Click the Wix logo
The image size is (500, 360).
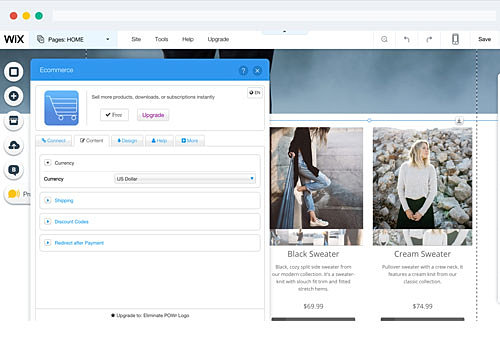pyautogui.click(x=14, y=39)
